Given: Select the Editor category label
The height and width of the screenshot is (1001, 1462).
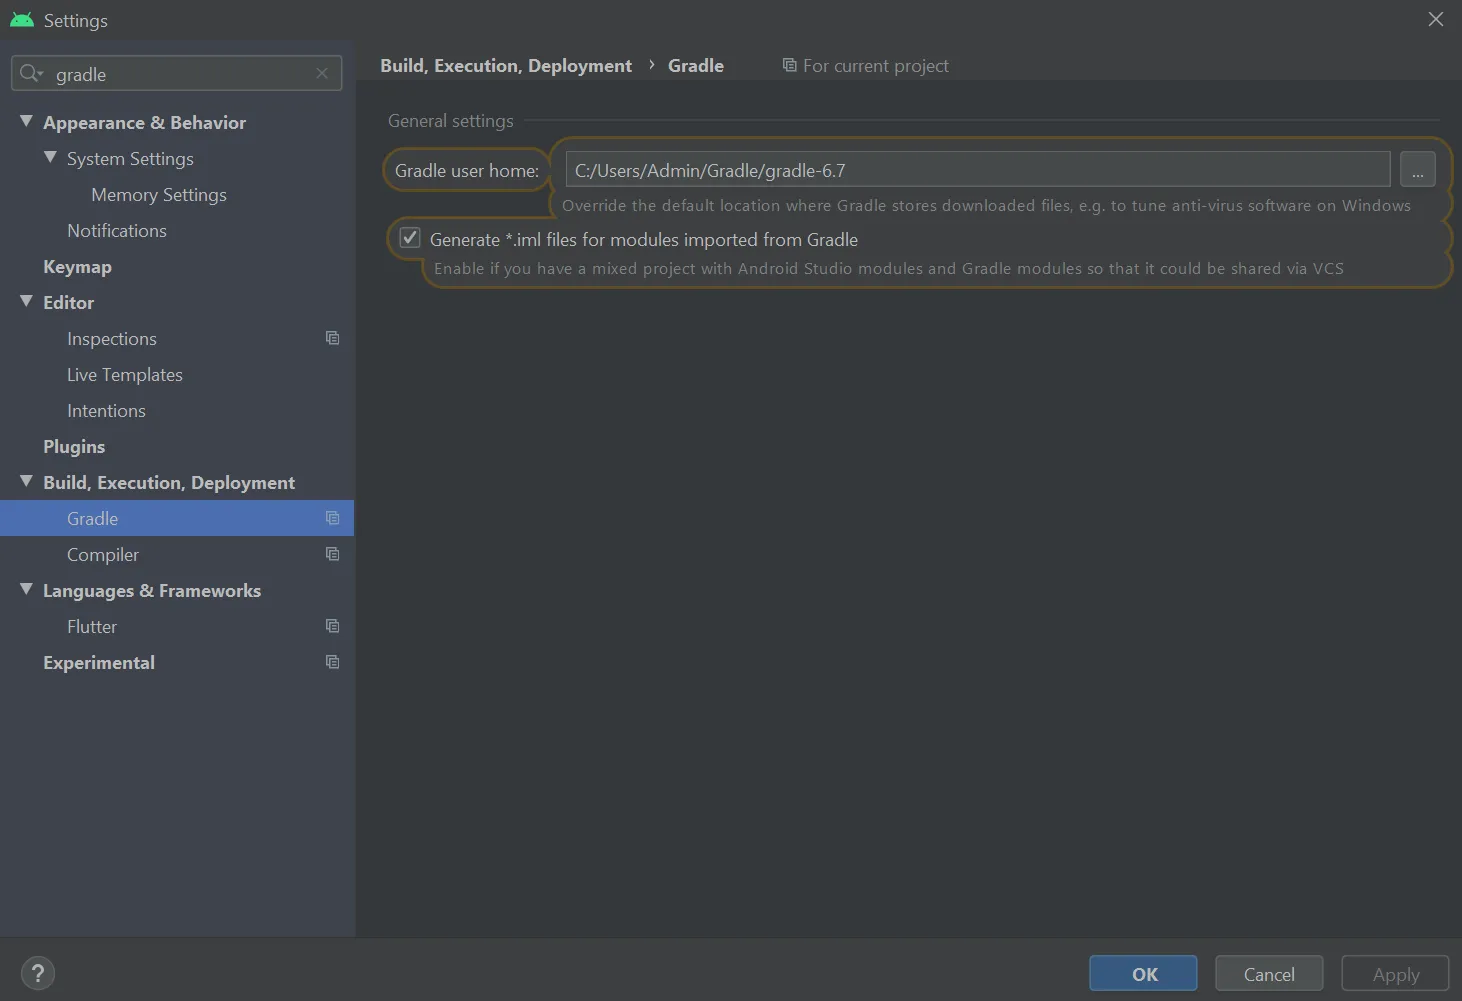Looking at the screenshot, I should pyautogui.click(x=68, y=303).
